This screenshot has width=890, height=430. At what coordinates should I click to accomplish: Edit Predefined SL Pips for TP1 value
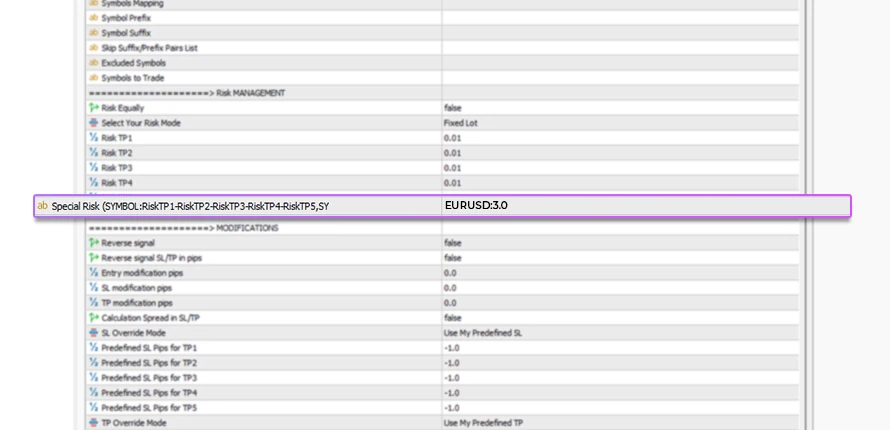point(452,347)
